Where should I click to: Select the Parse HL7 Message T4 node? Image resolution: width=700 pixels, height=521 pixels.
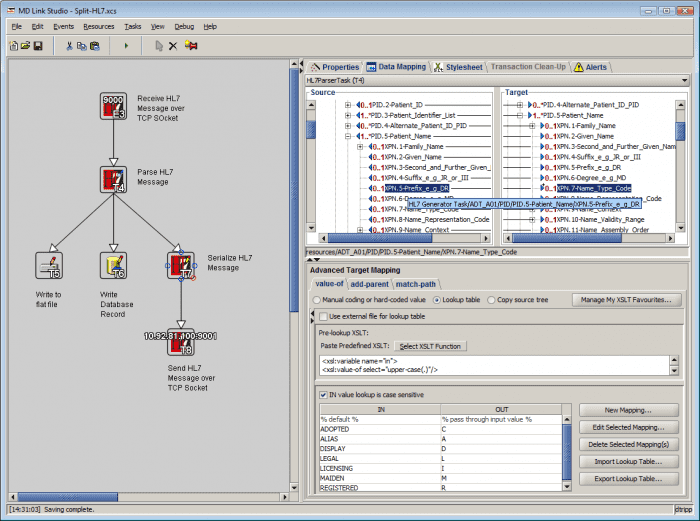point(113,179)
